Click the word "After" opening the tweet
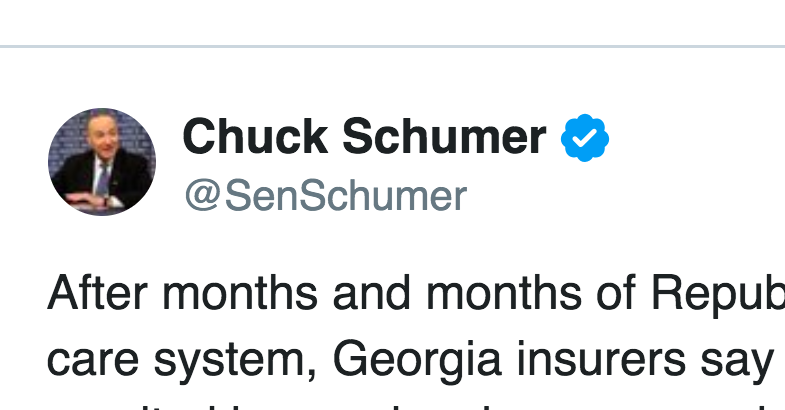785x410 pixels. pyautogui.click(x=97, y=293)
